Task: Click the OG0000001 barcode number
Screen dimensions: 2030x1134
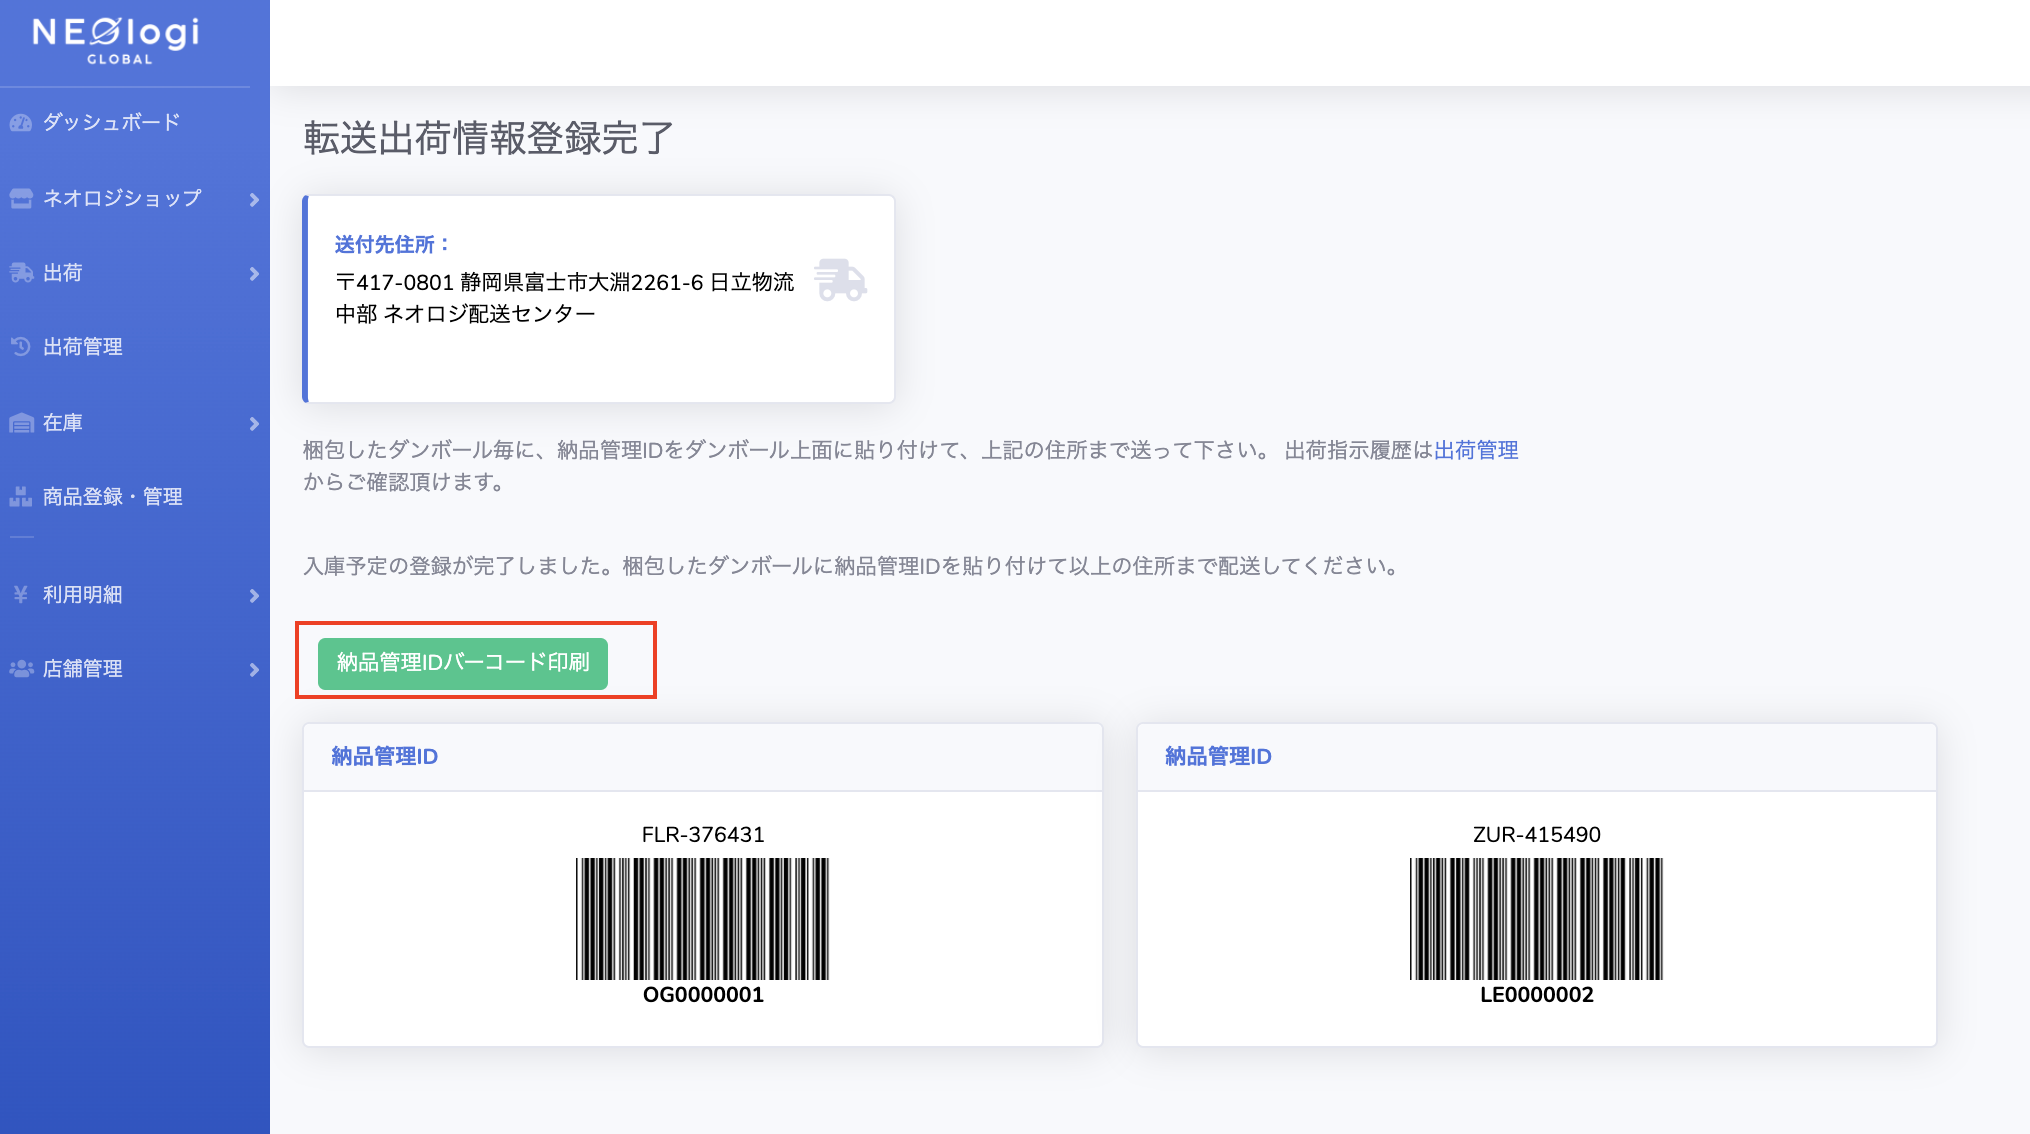Action: pyautogui.click(x=703, y=995)
